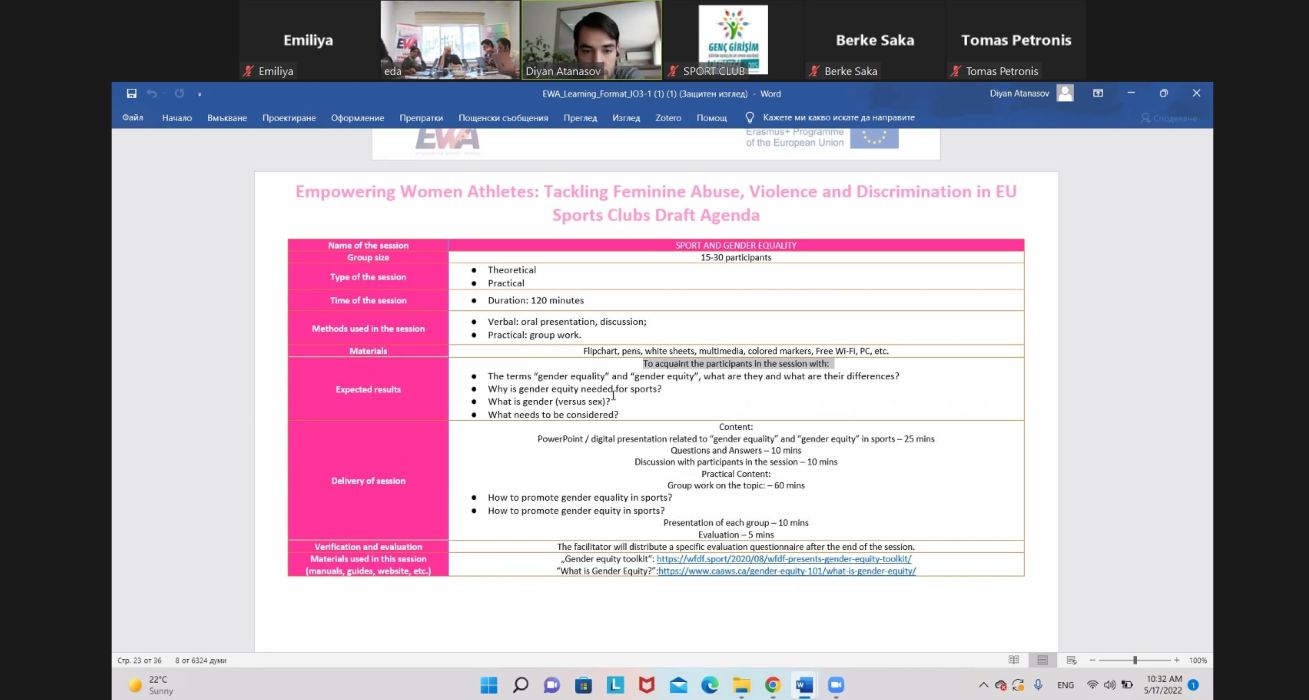
Task: Switch to the Zotero ribbon tab
Action: tap(668, 118)
